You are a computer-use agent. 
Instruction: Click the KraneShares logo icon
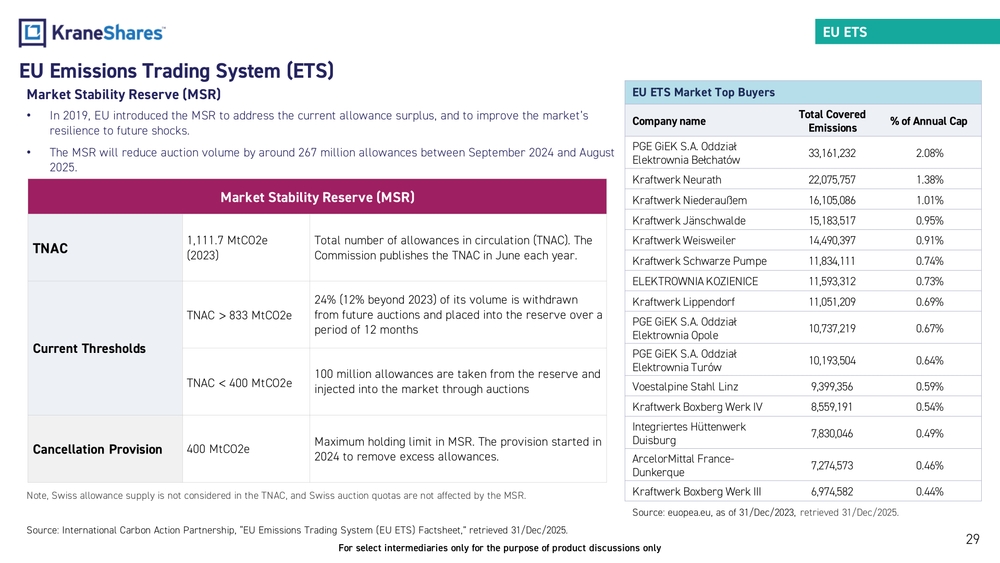click(x=33, y=33)
